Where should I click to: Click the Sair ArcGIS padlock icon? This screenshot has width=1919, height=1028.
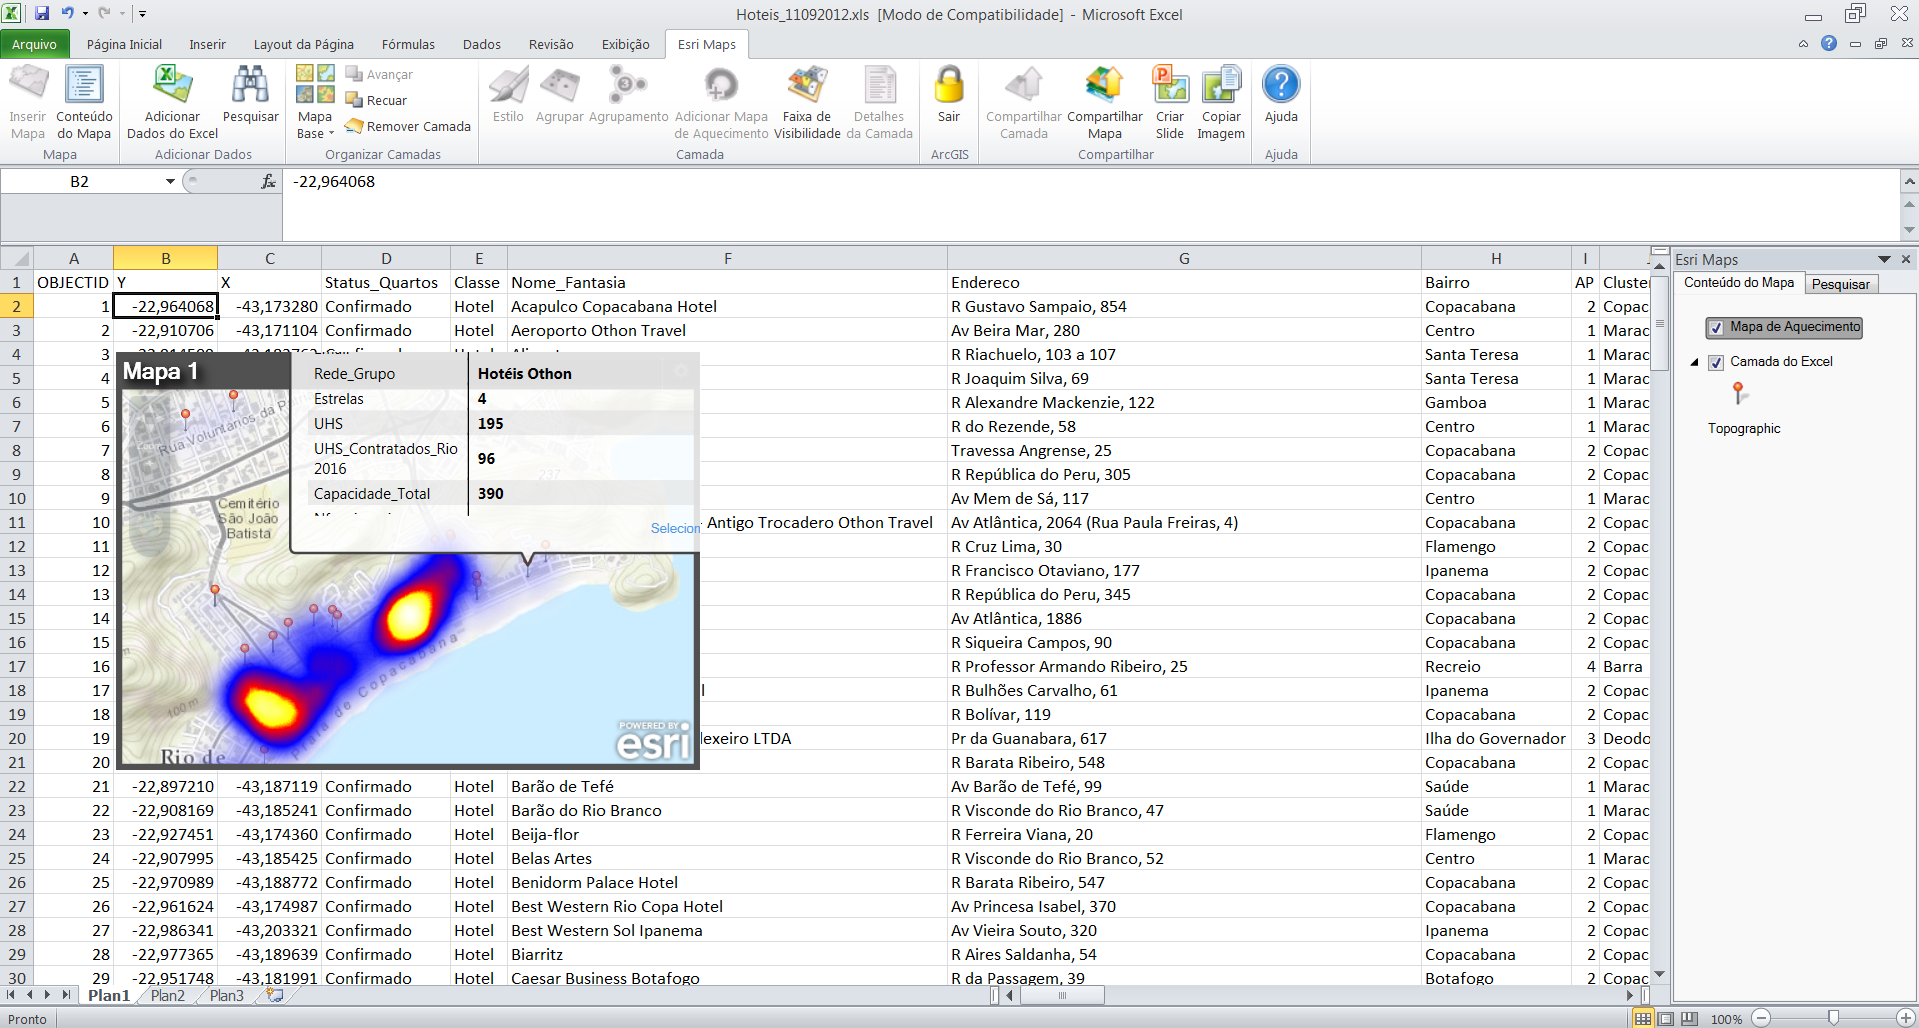pos(948,95)
